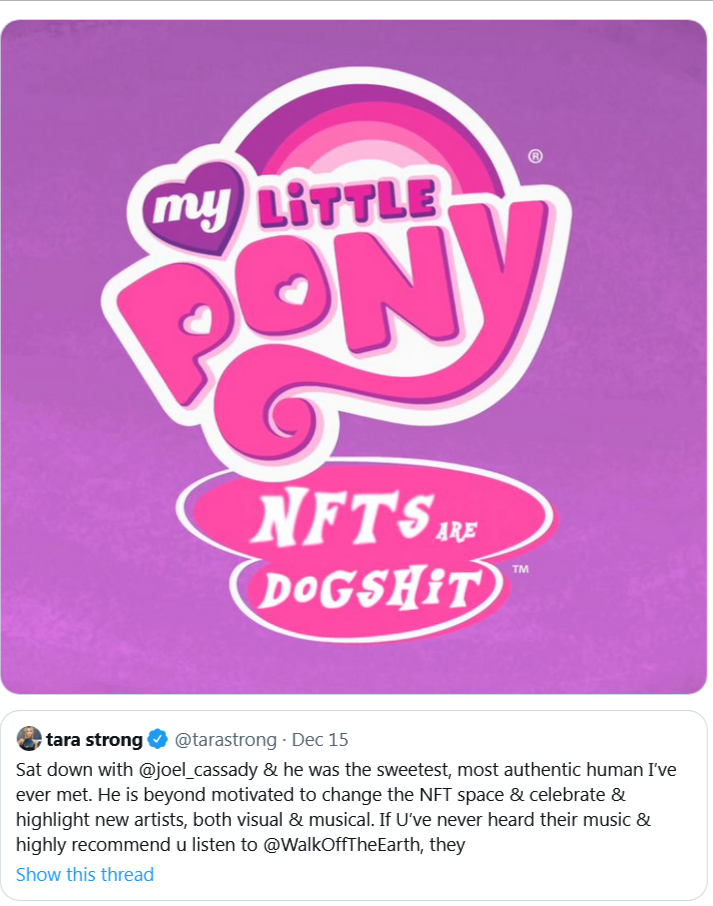
Task: Click the blue verified badge
Action: coord(157,740)
